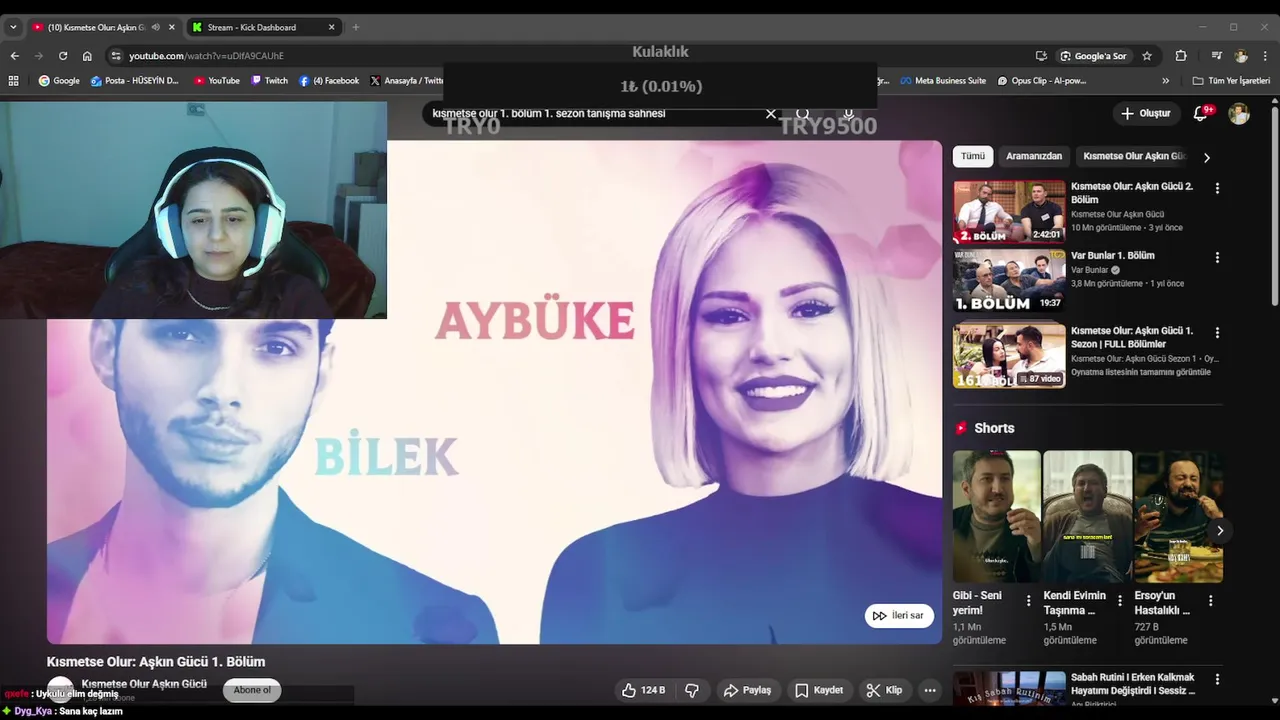Open the Posta - HÜSEYİN bookmark
1280x720 pixels.
point(135,81)
